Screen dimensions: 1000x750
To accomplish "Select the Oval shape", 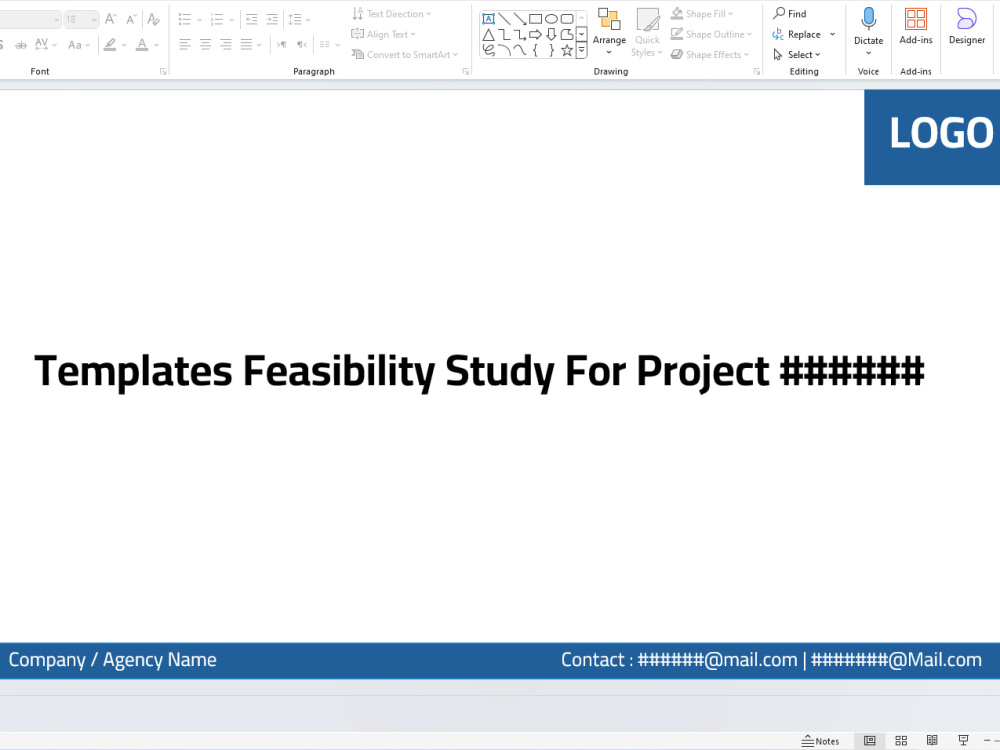I will (551, 18).
